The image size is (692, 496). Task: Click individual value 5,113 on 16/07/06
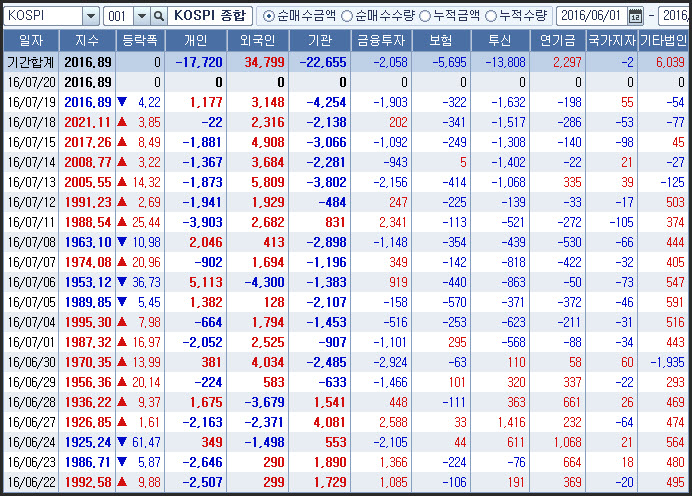click(206, 282)
